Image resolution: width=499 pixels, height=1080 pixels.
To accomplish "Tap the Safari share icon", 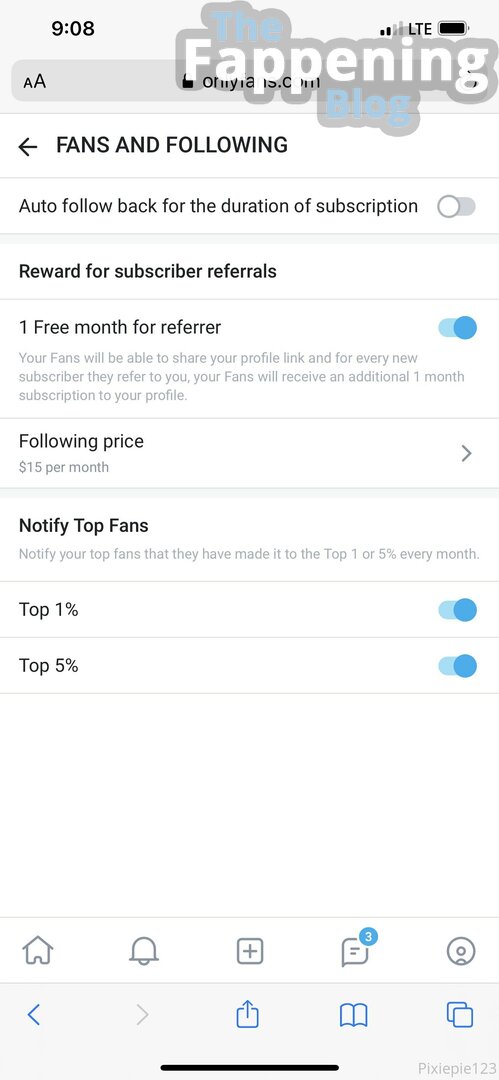I will (x=247, y=1015).
